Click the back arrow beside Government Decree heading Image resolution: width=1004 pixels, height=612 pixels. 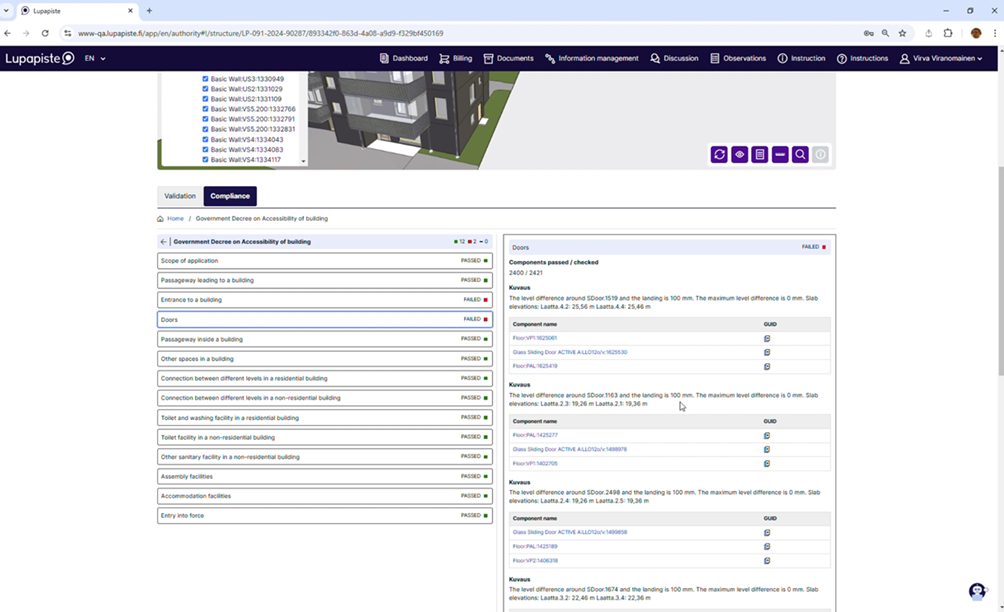click(164, 242)
